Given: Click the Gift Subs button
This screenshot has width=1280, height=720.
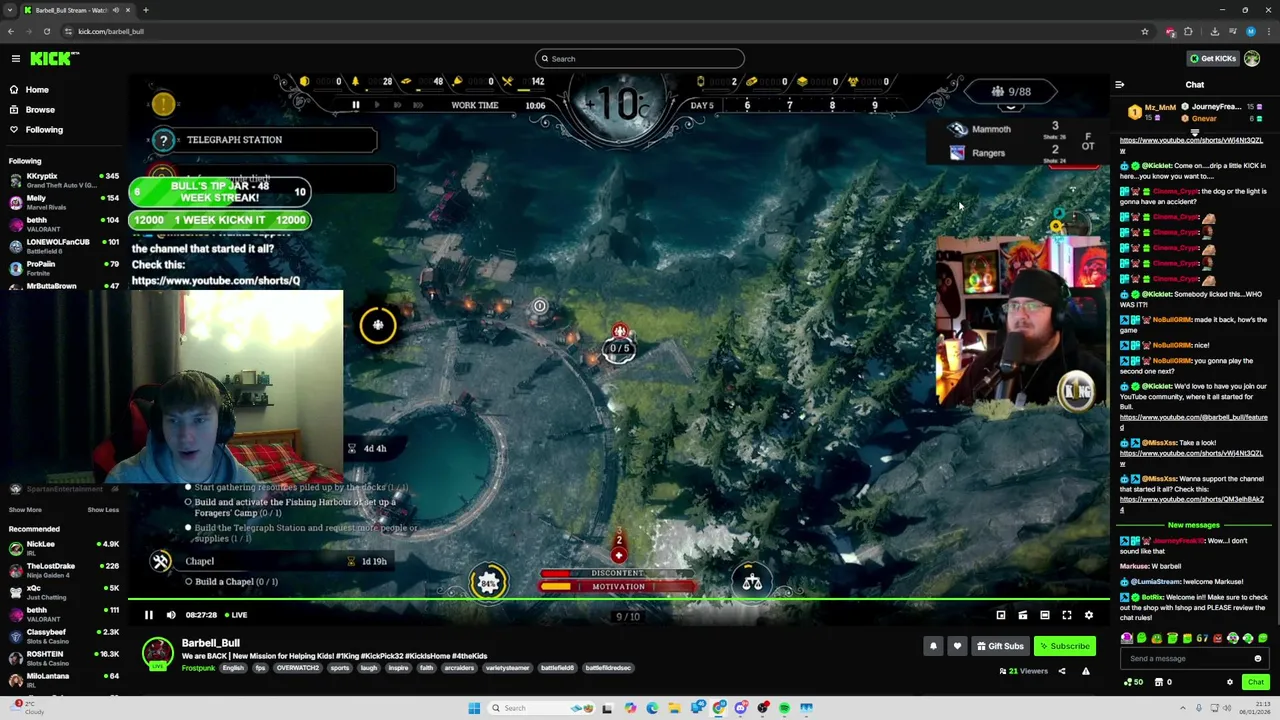Looking at the screenshot, I should pos(1000,646).
